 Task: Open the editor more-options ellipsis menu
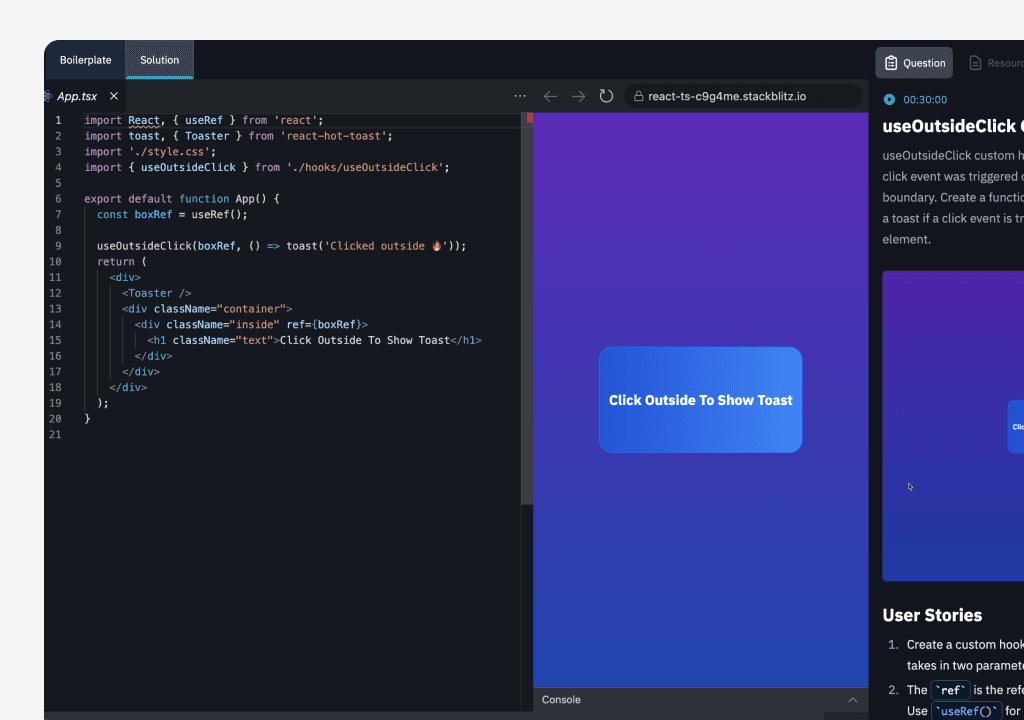[519, 95]
